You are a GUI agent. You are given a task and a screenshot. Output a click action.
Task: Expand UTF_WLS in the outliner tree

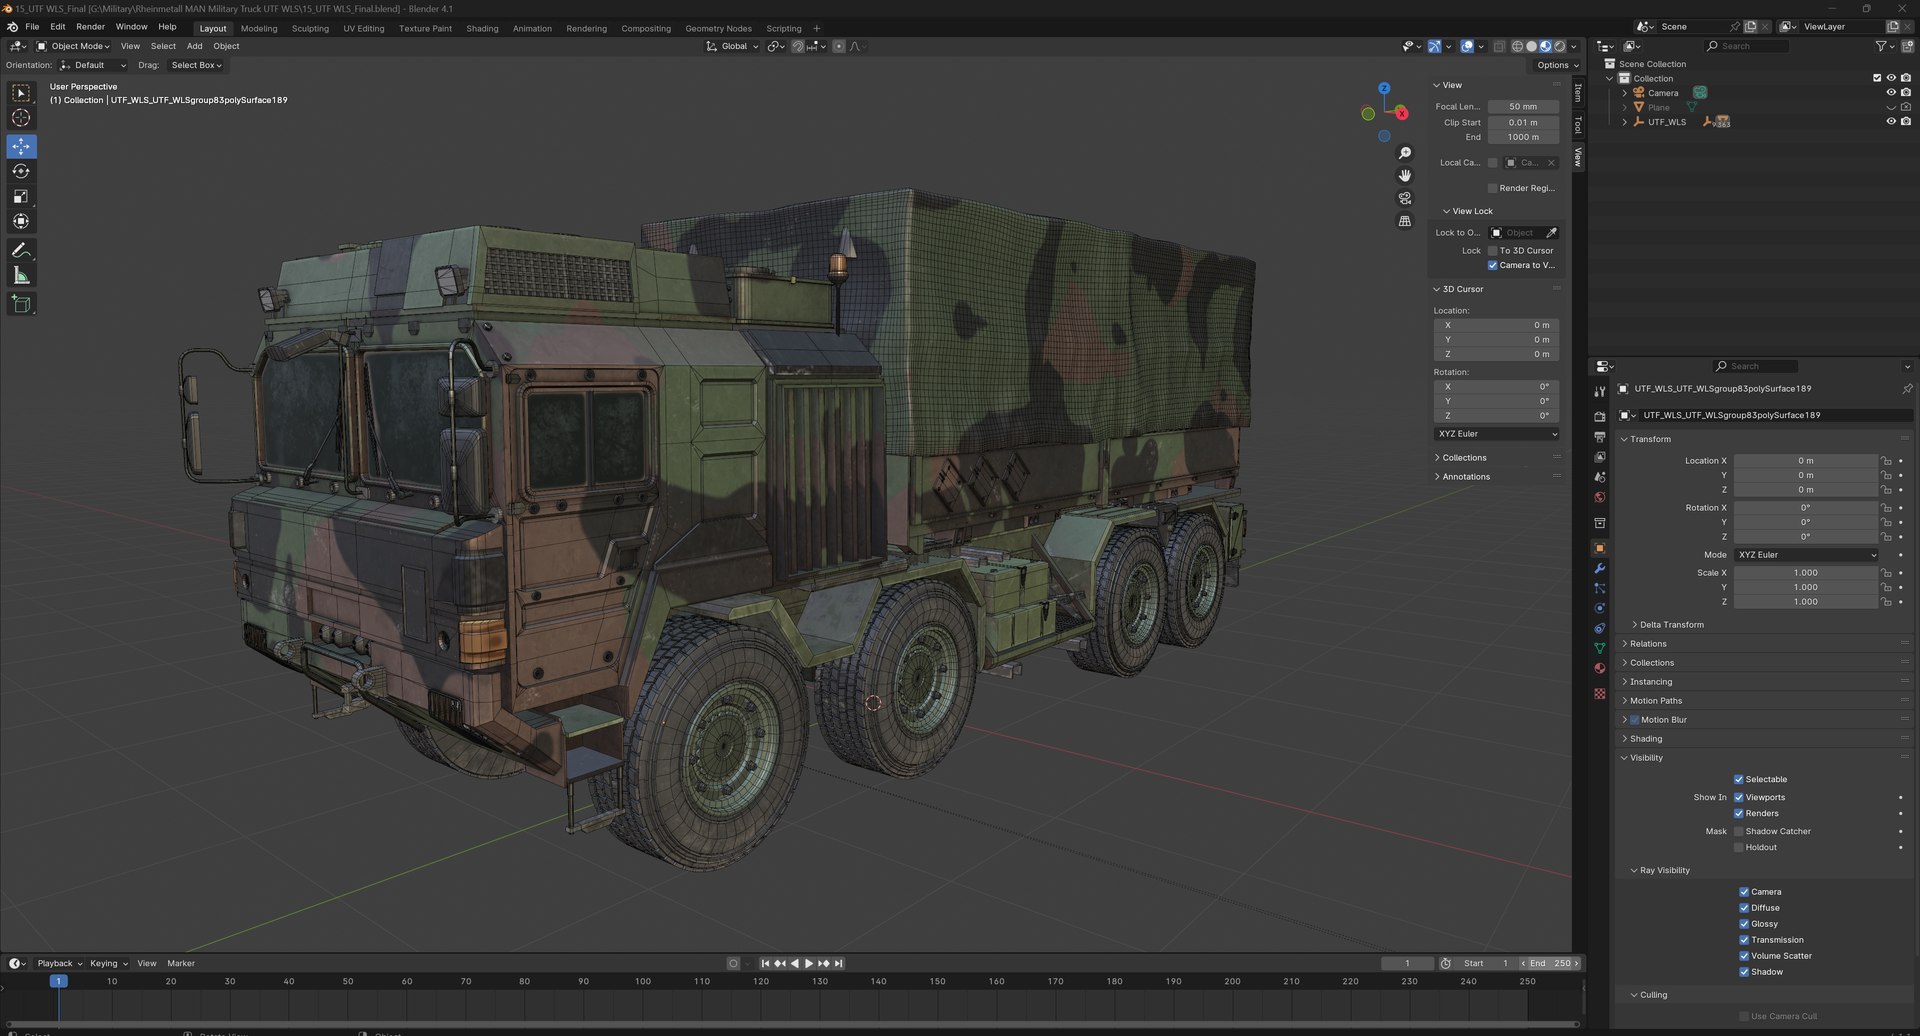pyautogui.click(x=1624, y=122)
